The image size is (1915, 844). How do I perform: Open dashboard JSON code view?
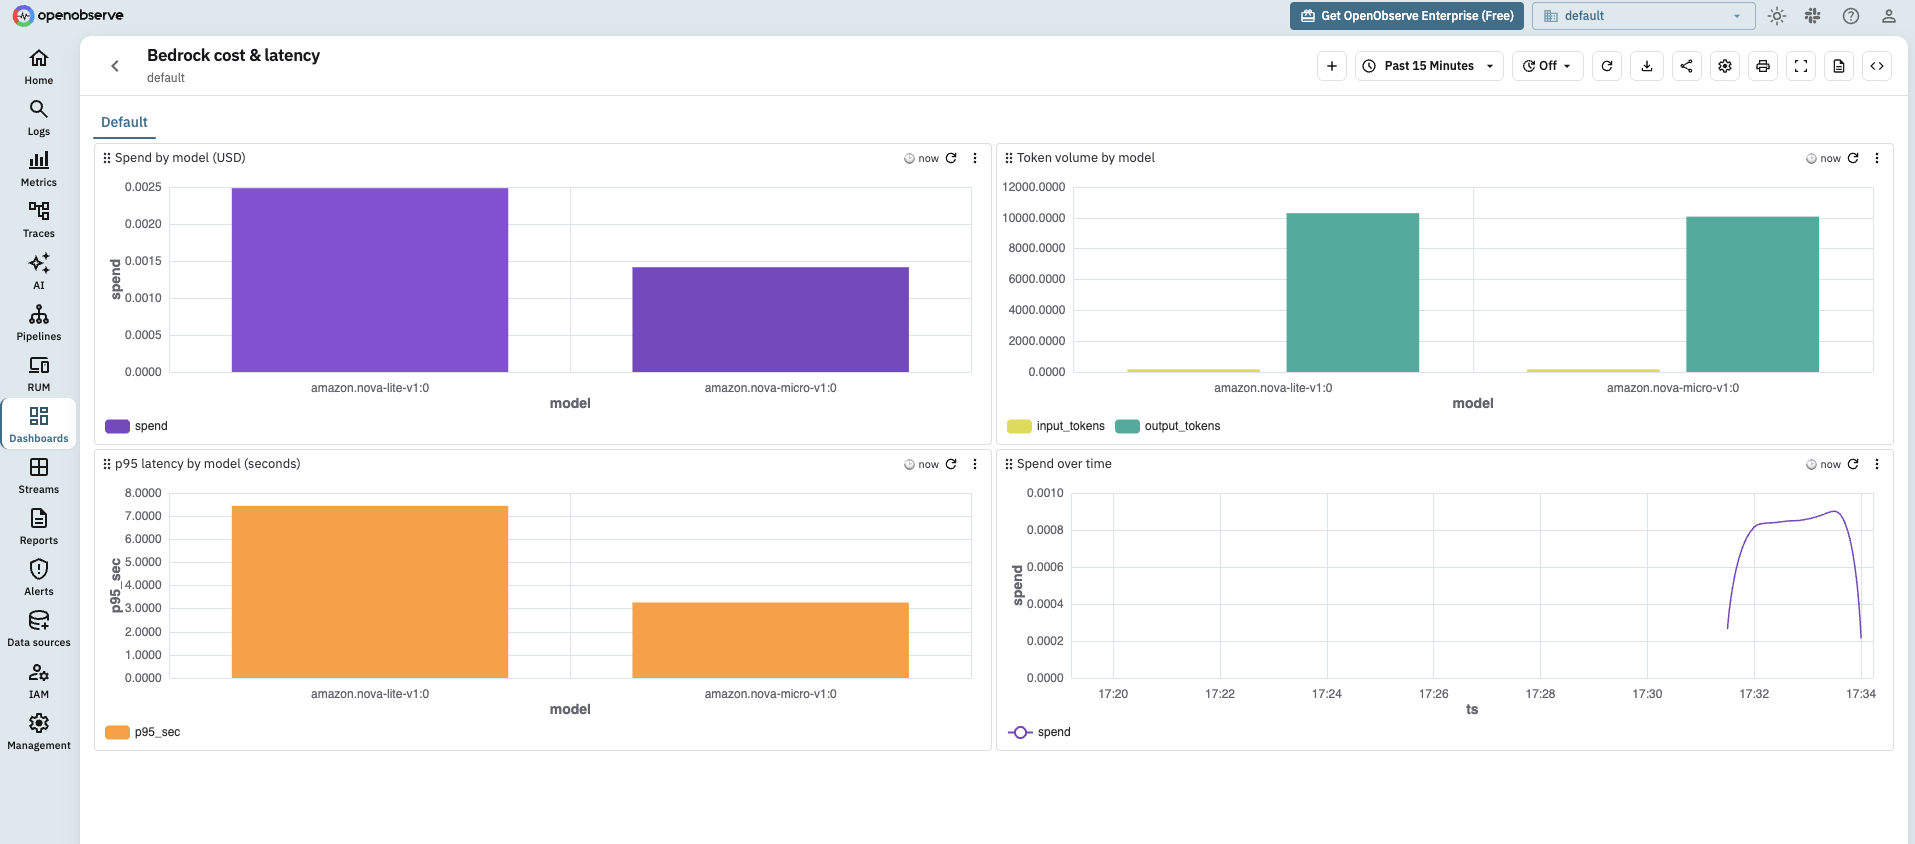coord(1877,66)
